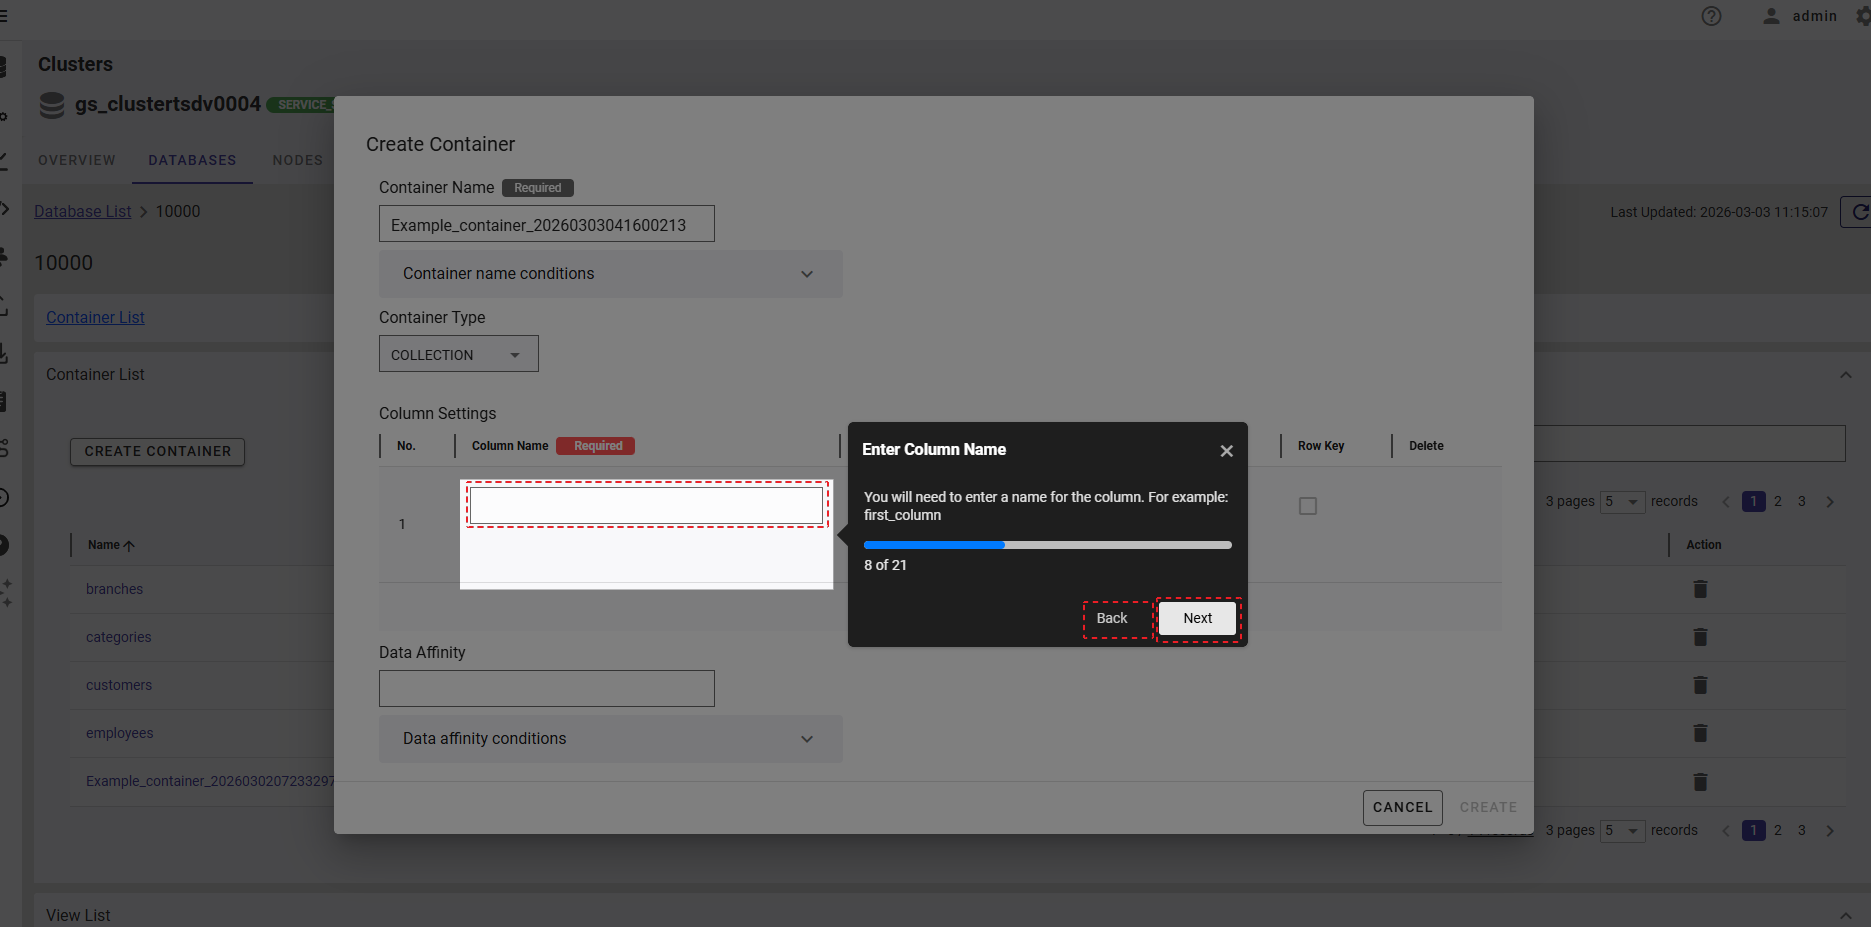Screen dimensions: 1871x927
Task: Click Back in the tutorial tooltip
Action: point(1111,619)
